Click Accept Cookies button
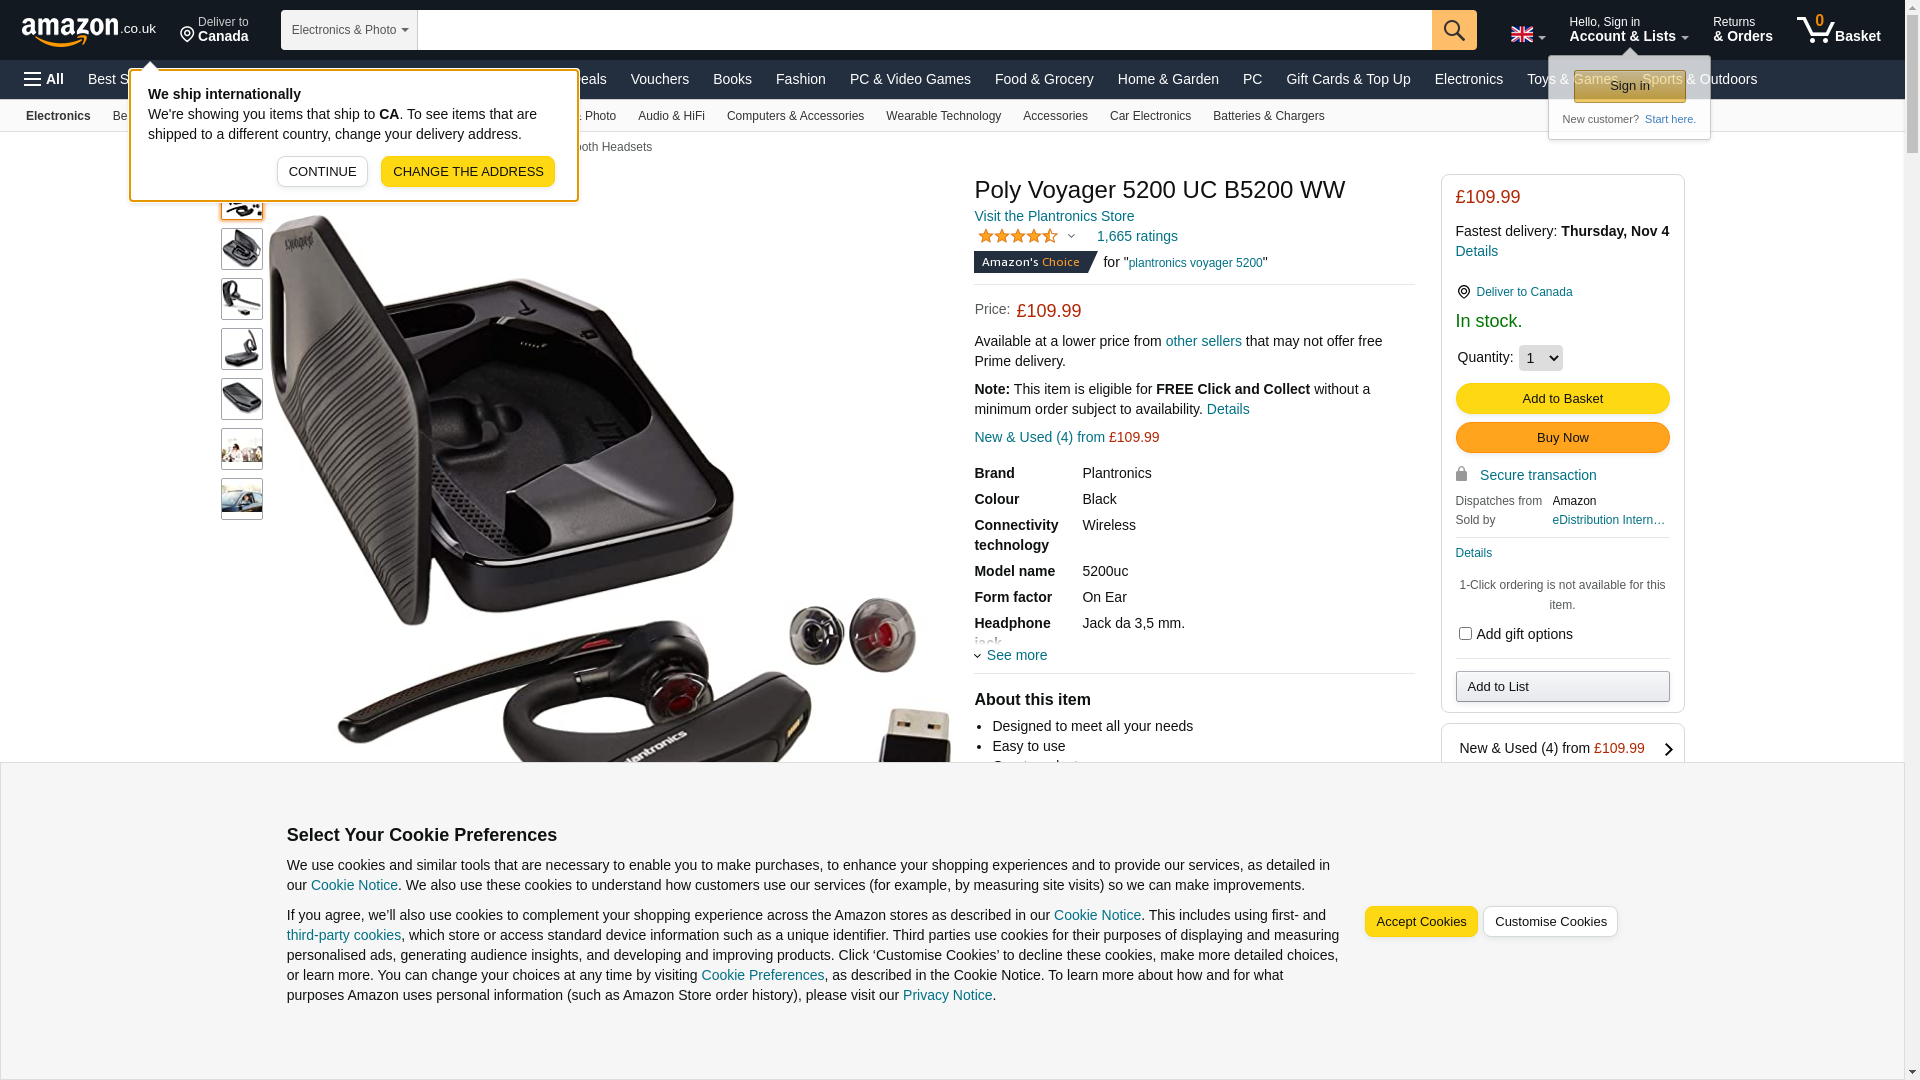Screen dimensions: 1920x1080 click(x=1420, y=922)
